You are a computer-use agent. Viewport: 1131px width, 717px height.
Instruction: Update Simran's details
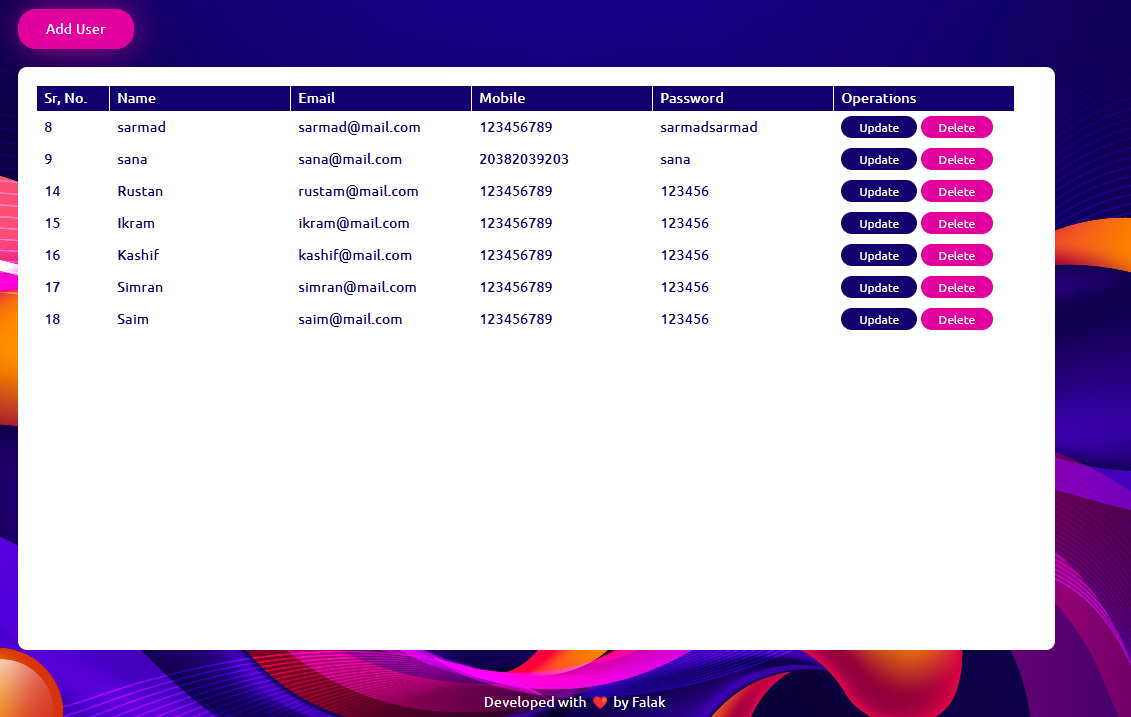coord(878,288)
